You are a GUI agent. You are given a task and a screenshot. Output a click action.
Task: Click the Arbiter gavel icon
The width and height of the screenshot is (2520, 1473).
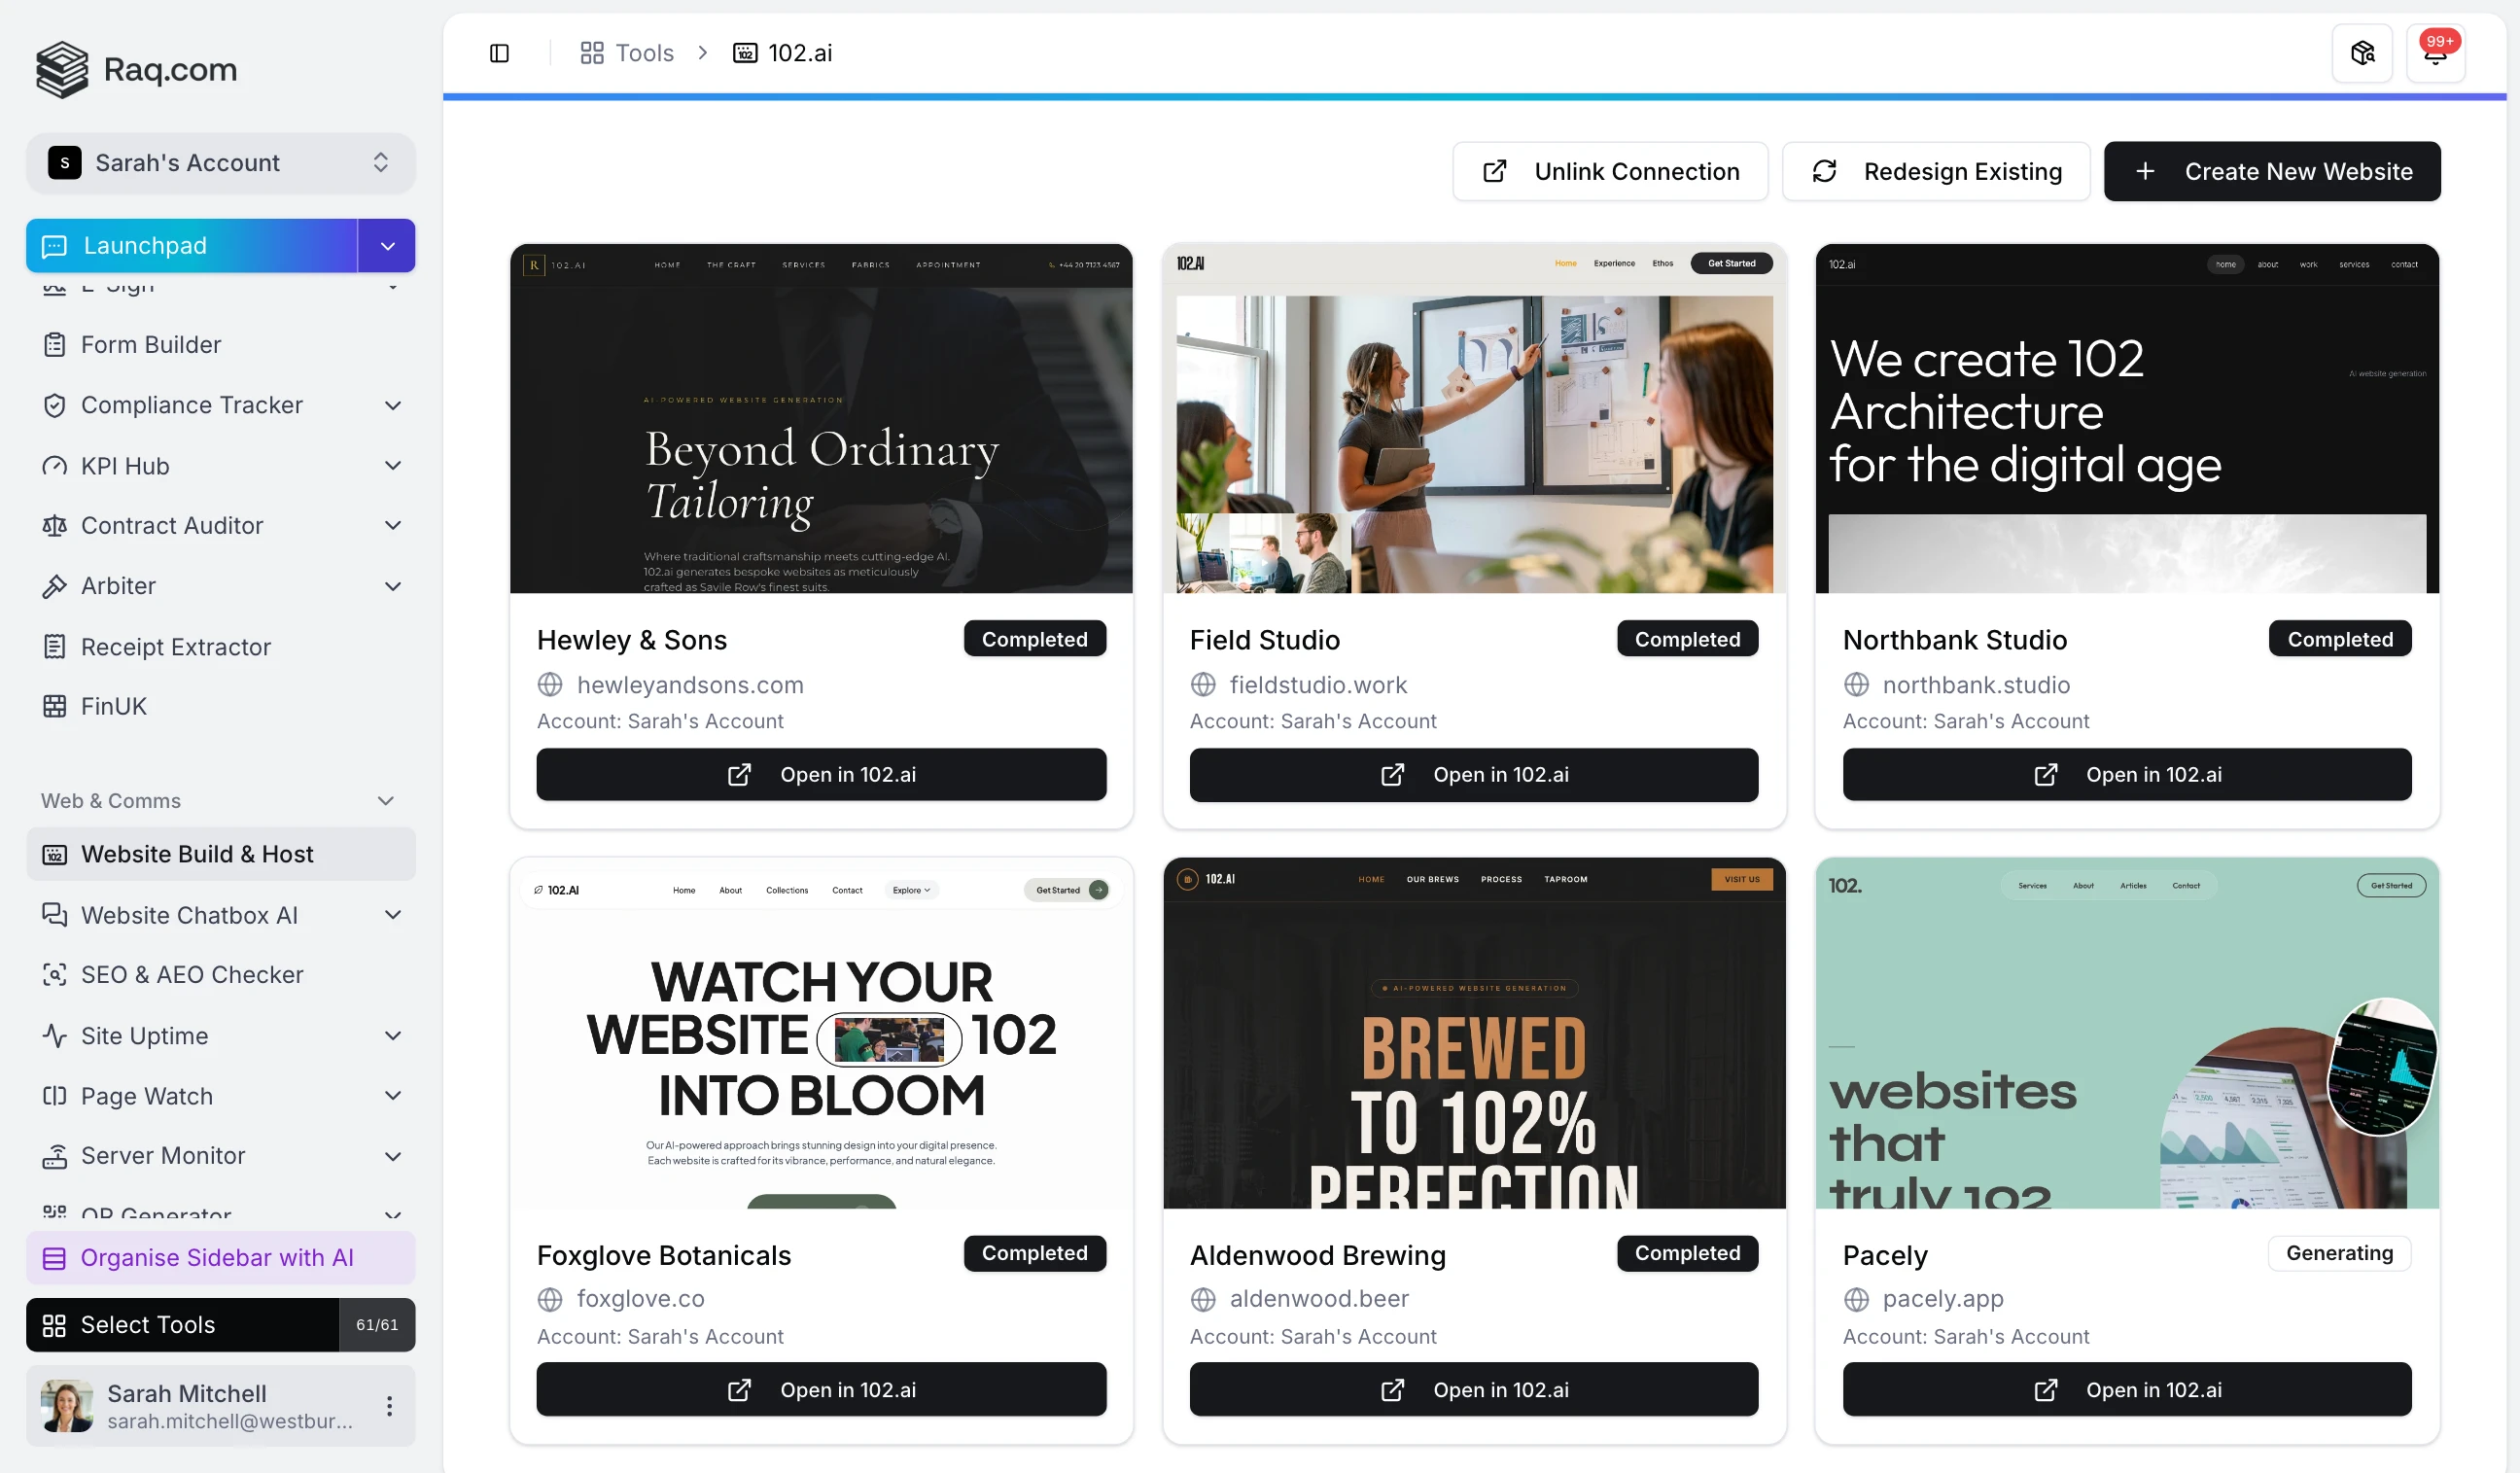tap(55, 586)
